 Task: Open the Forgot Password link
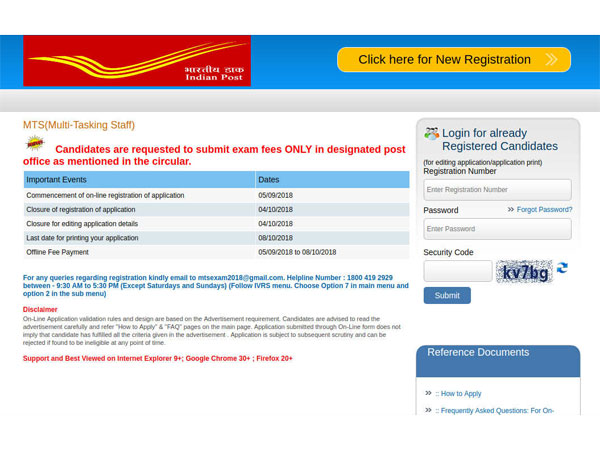544,210
